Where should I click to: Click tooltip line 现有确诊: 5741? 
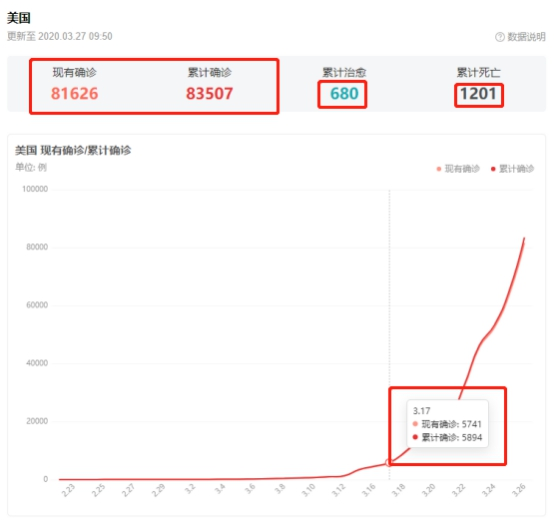point(447,424)
